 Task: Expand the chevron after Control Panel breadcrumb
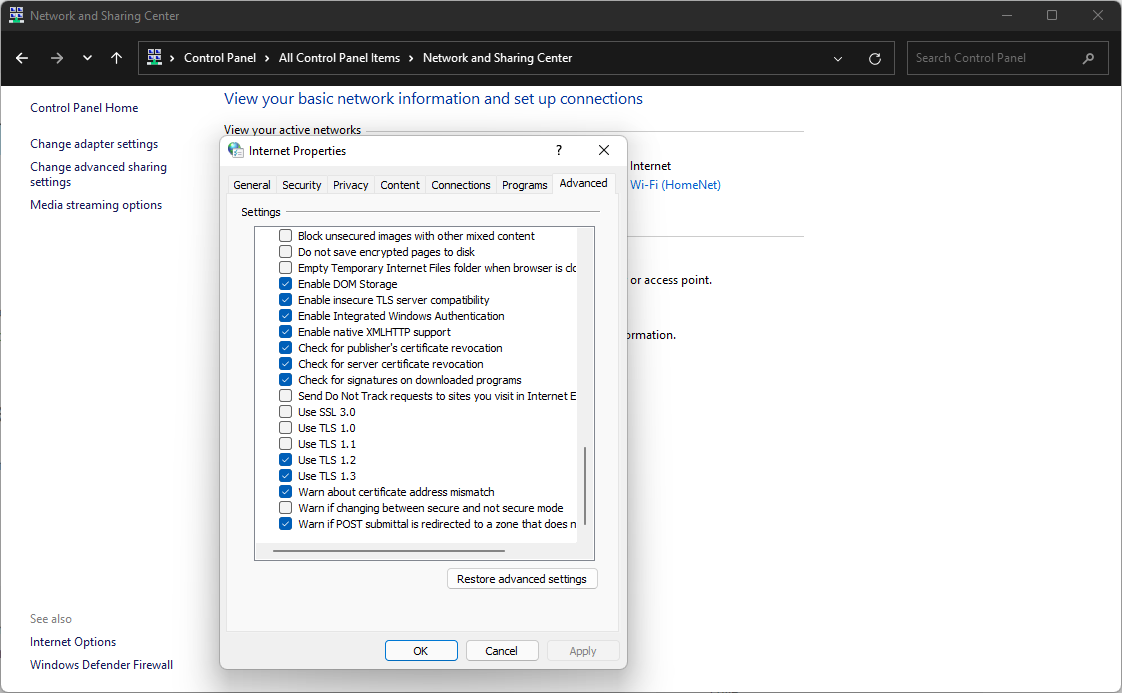pyautogui.click(x=268, y=58)
